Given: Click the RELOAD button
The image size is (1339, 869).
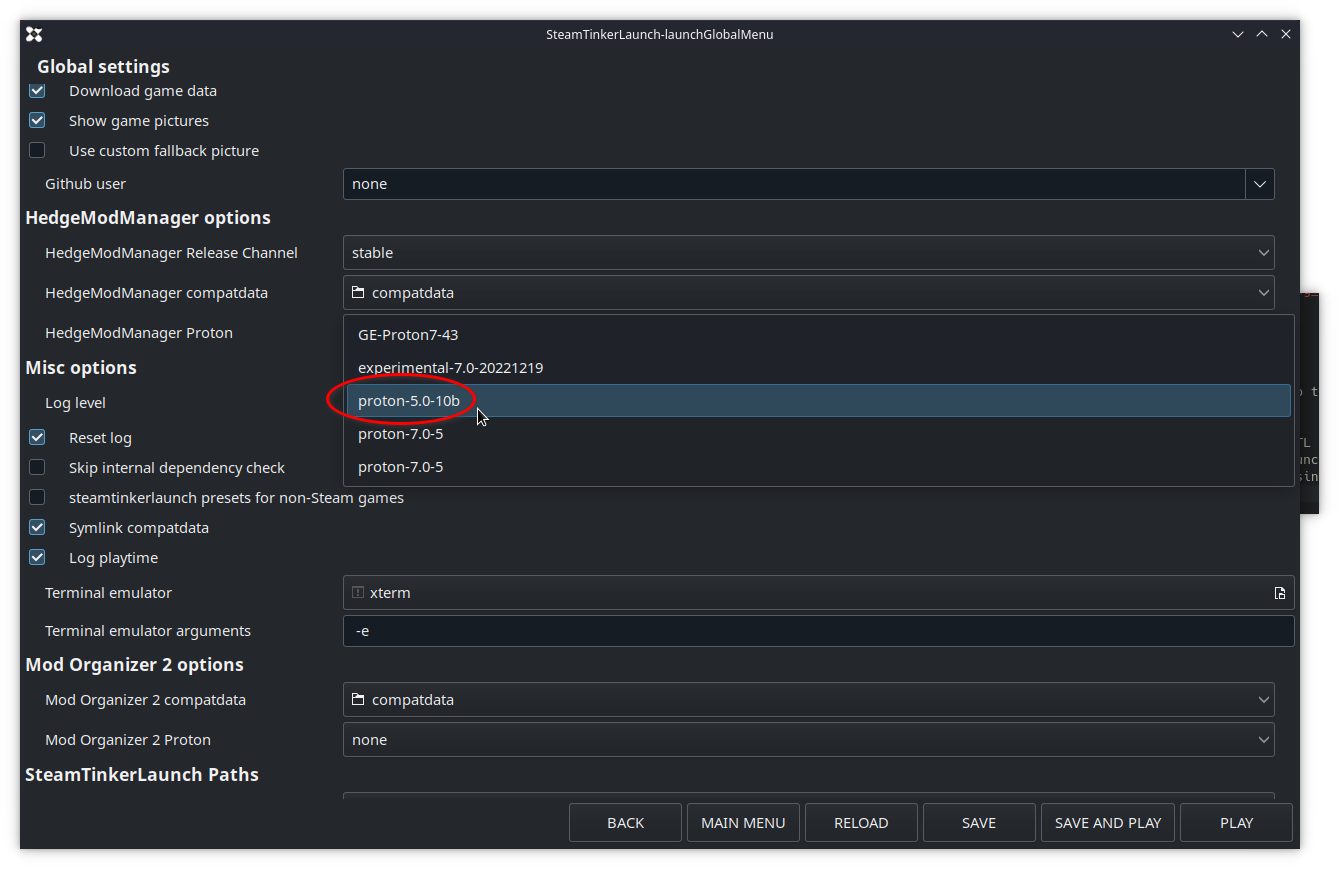Looking at the screenshot, I should 861,823.
